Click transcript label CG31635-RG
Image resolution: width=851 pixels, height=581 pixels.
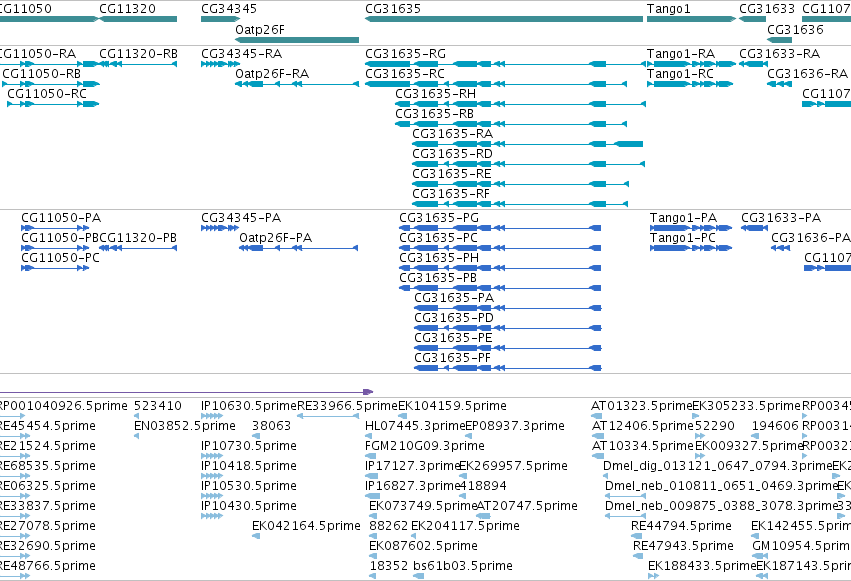click(x=405, y=54)
